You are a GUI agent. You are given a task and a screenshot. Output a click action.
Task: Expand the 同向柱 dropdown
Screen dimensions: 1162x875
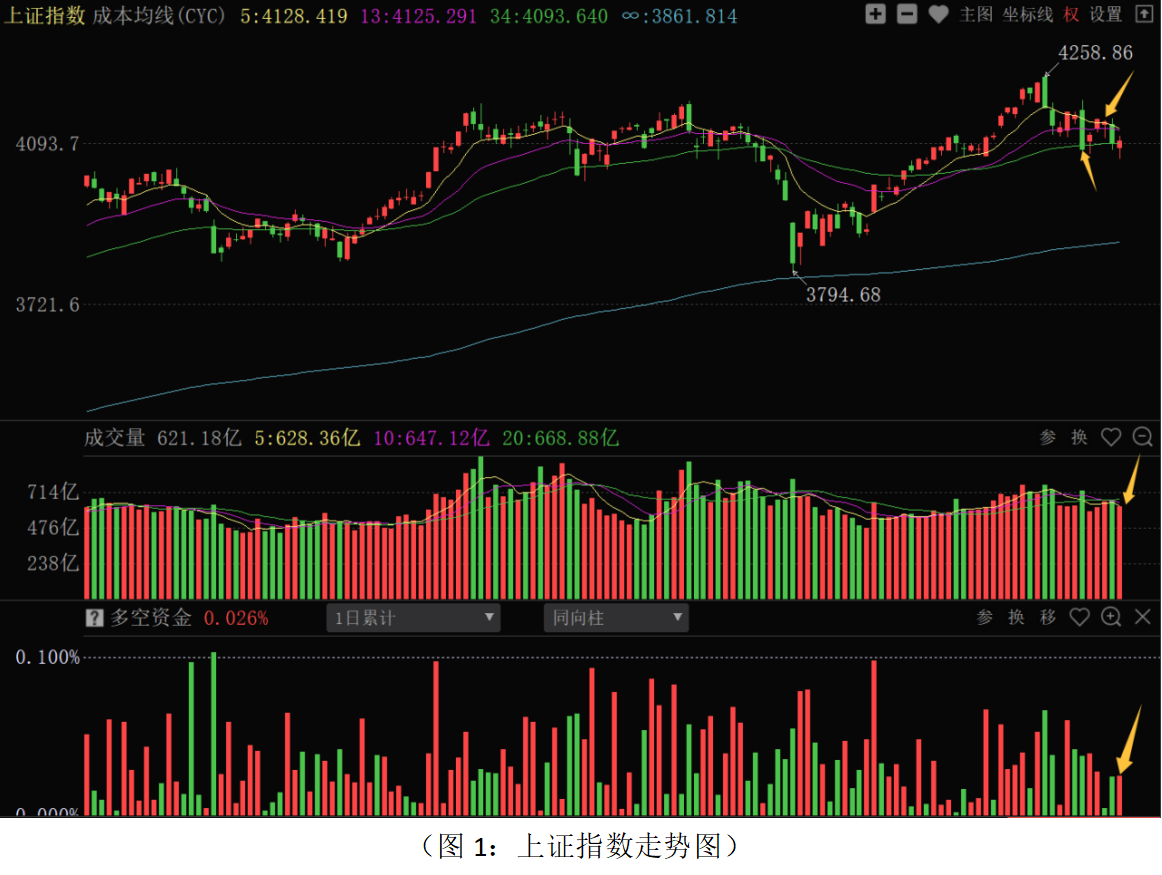616,618
